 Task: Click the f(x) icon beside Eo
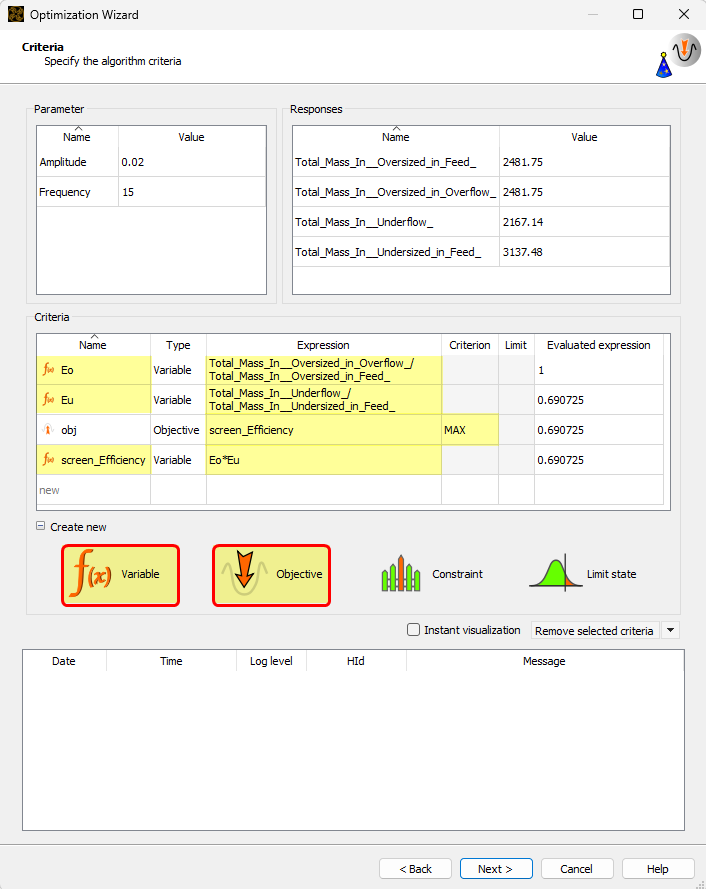click(48, 370)
